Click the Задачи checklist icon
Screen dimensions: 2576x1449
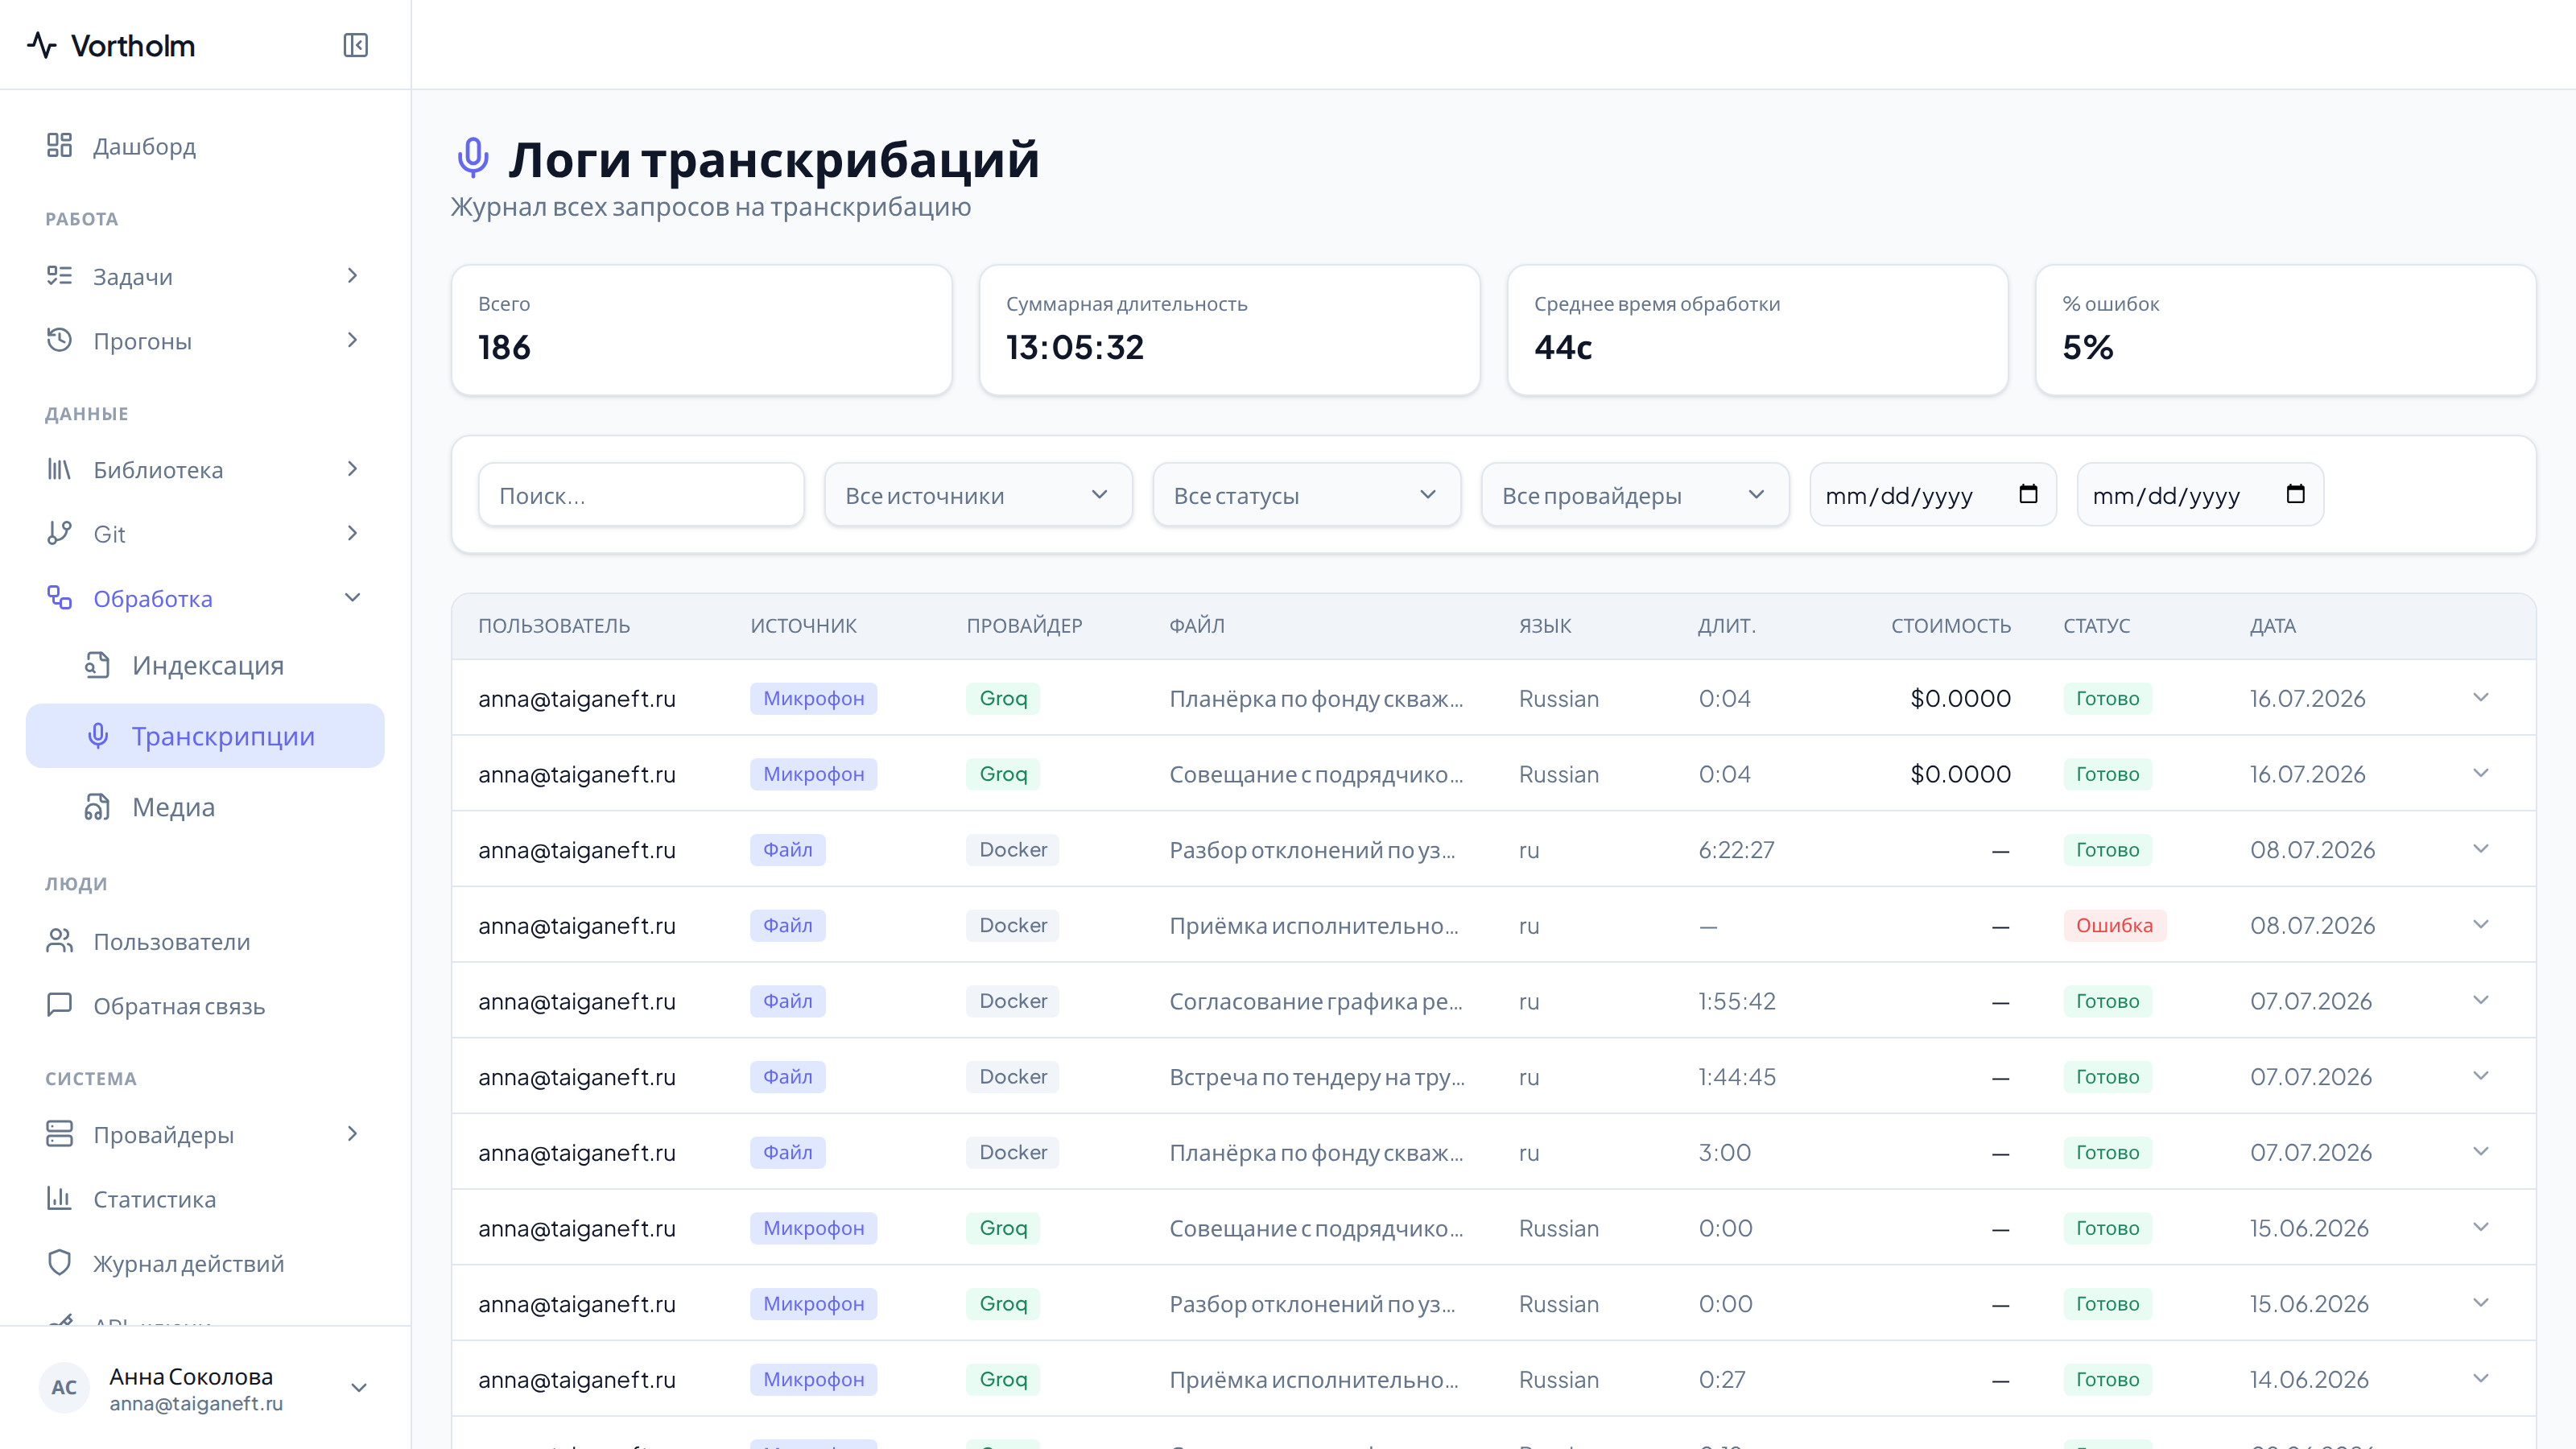(59, 276)
